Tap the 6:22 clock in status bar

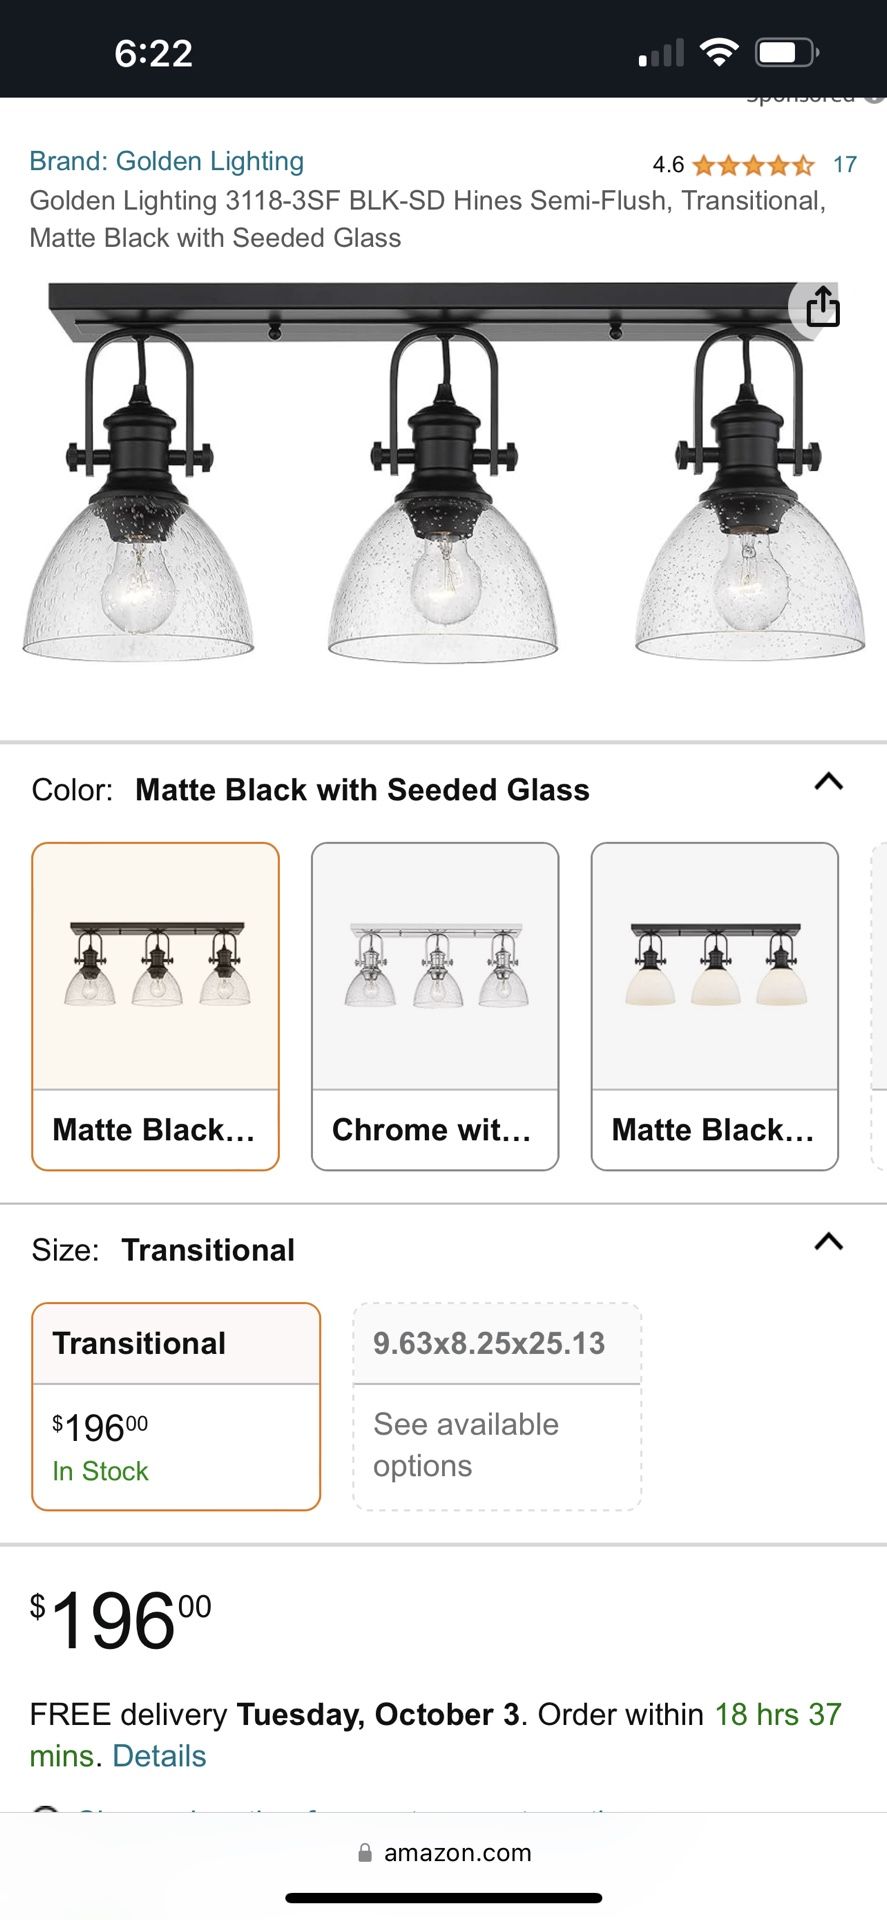tap(153, 53)
